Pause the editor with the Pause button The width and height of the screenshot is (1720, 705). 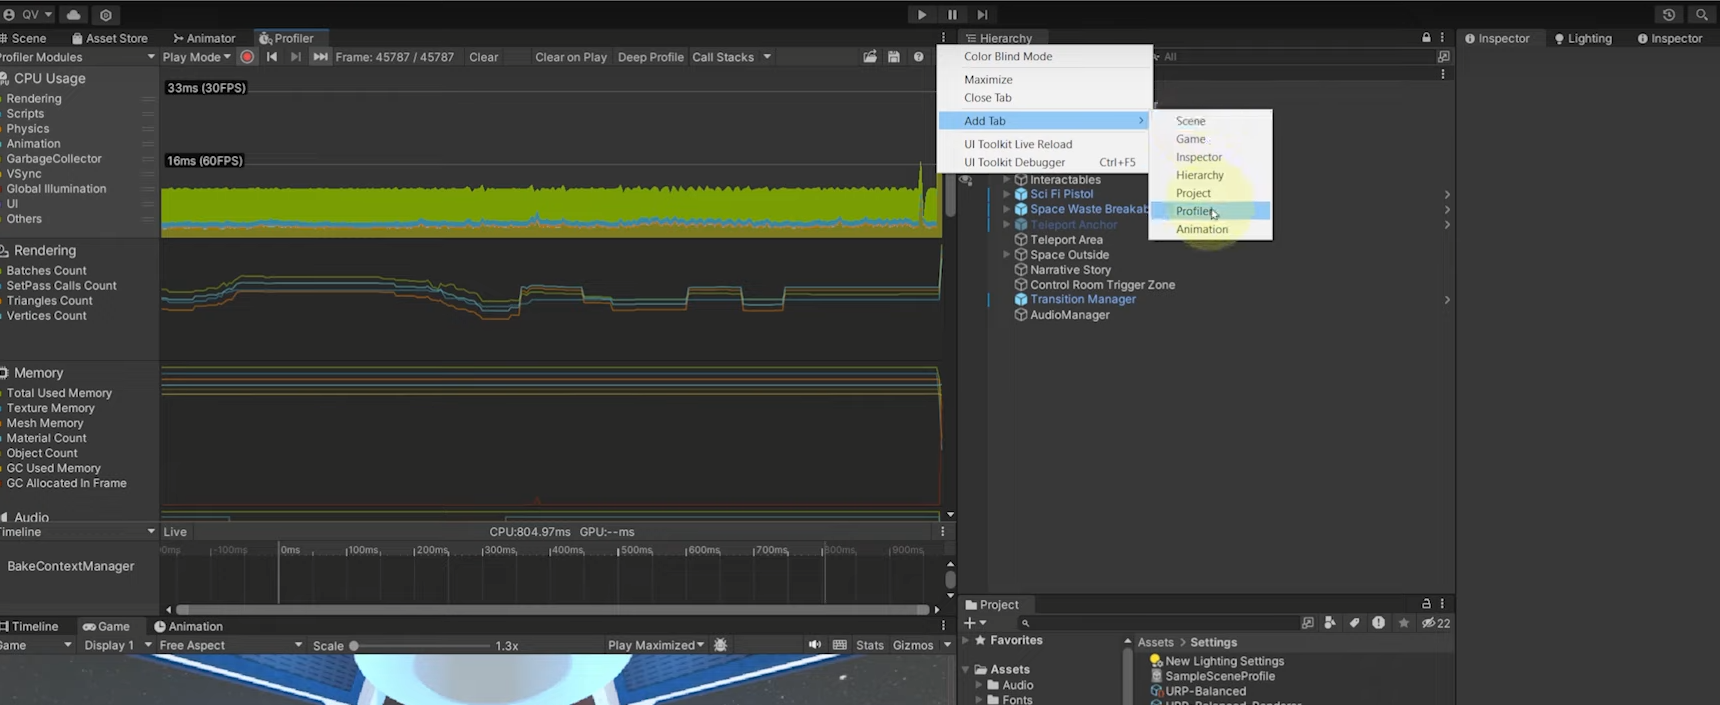[952, 15]
